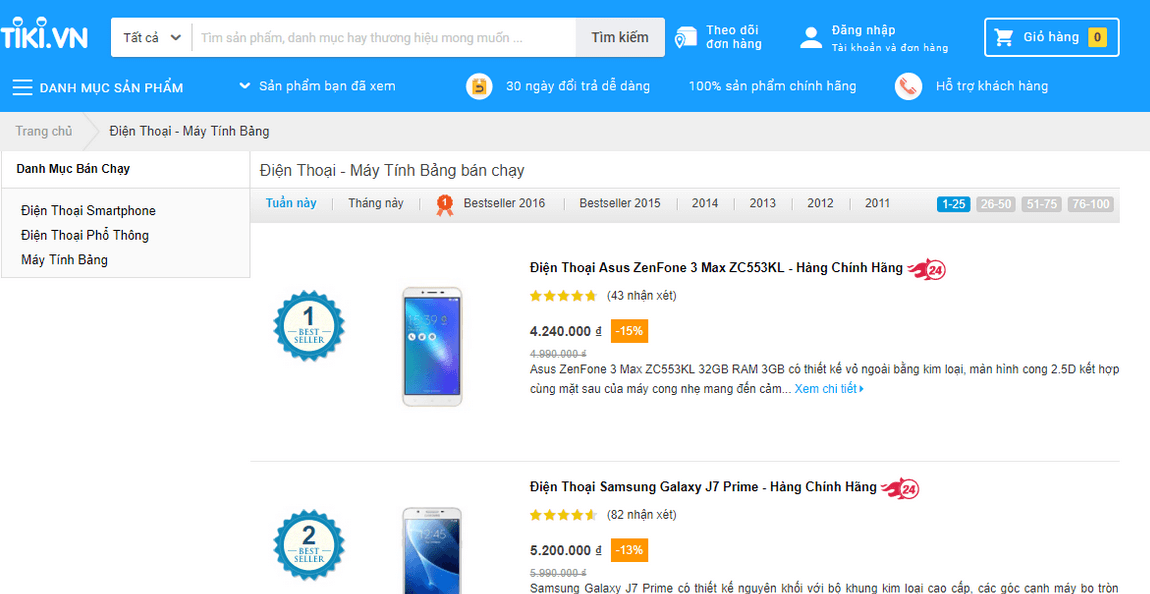
Task: Click 'Đăng nhập' to sign in
Action: (863, 30)
